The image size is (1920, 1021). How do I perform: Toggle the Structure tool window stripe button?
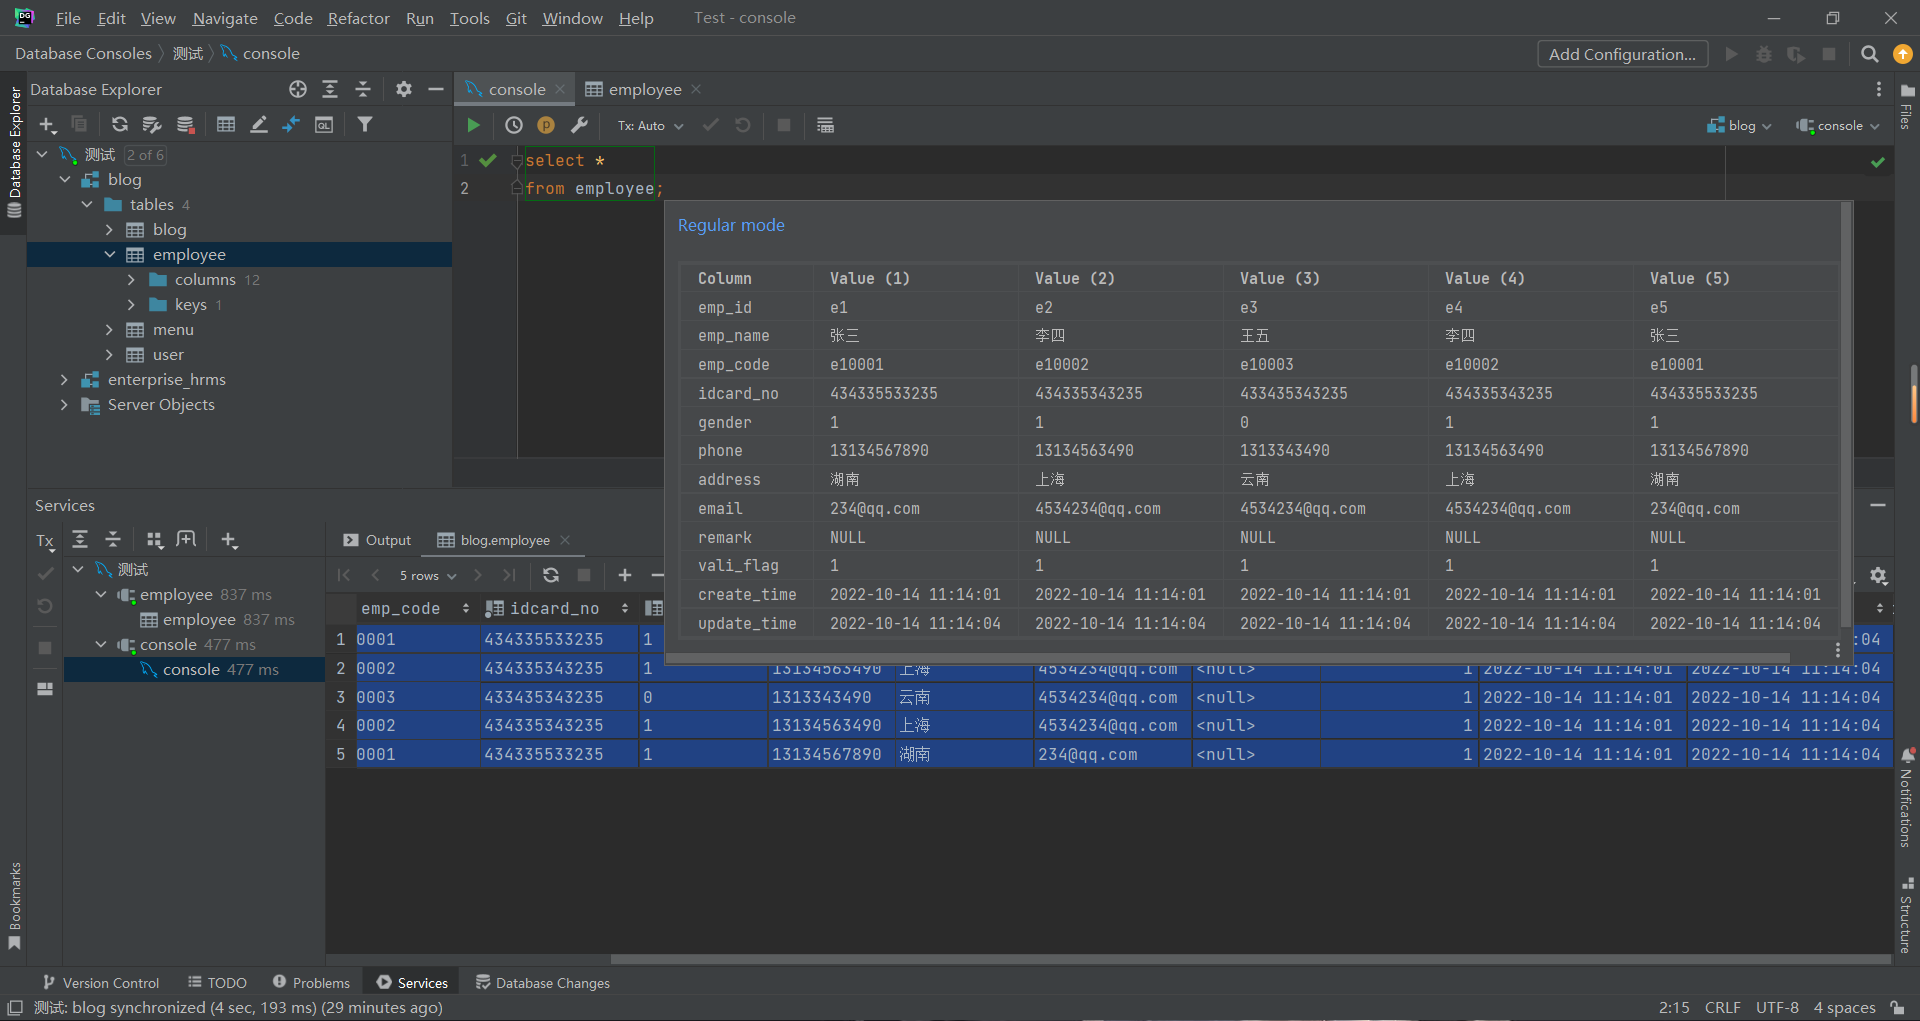[1906, 916]
